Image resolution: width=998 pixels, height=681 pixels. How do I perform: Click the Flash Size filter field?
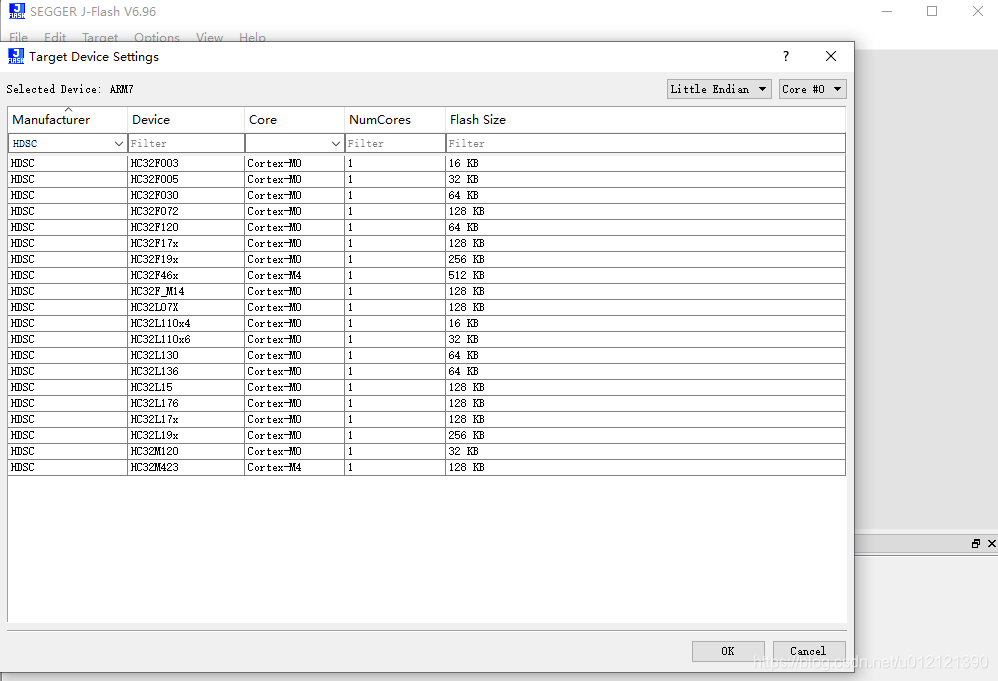645,143
